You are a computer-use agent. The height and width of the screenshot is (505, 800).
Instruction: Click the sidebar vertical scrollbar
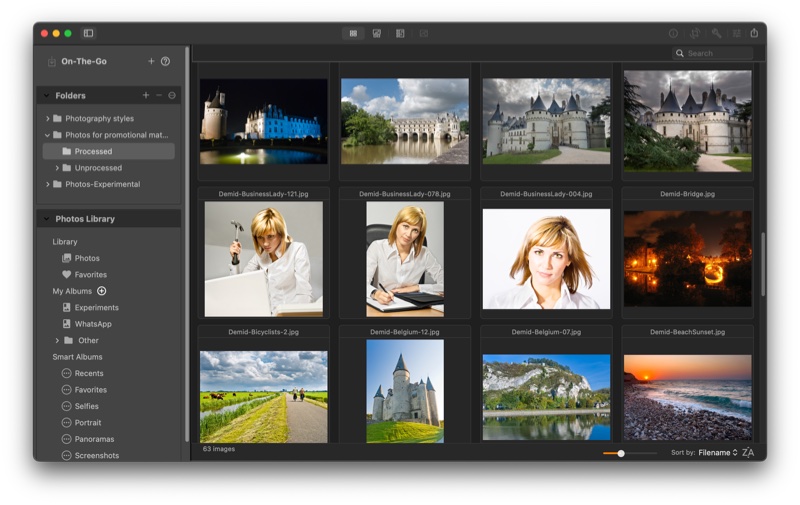tap(187, 244)
